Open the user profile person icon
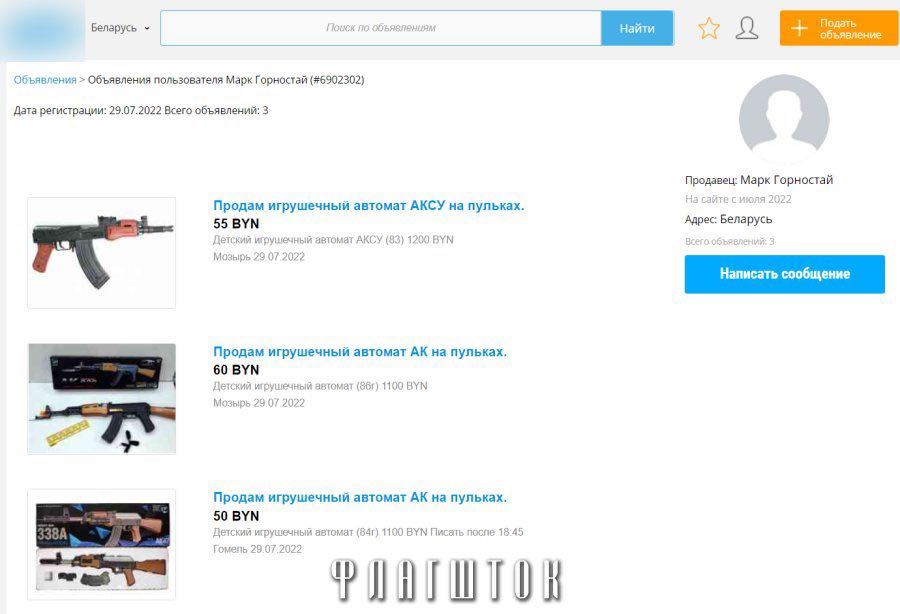The width and height of the screenshot is (900, 614). [x=749, y=28]
